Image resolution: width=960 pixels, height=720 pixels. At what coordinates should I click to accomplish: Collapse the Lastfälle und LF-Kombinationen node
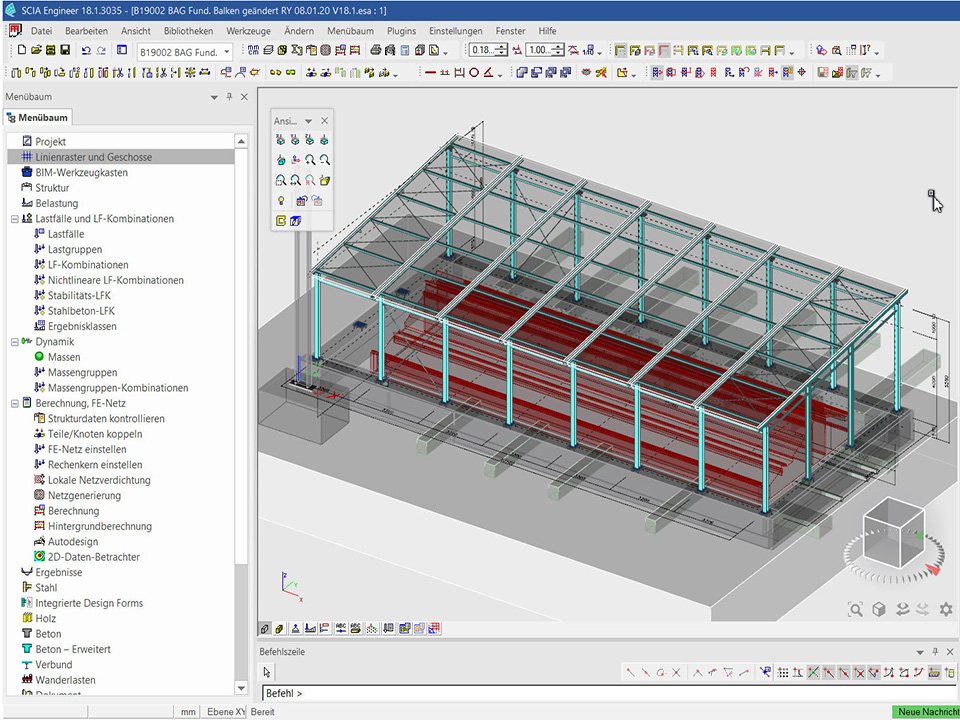click(14, 219)
